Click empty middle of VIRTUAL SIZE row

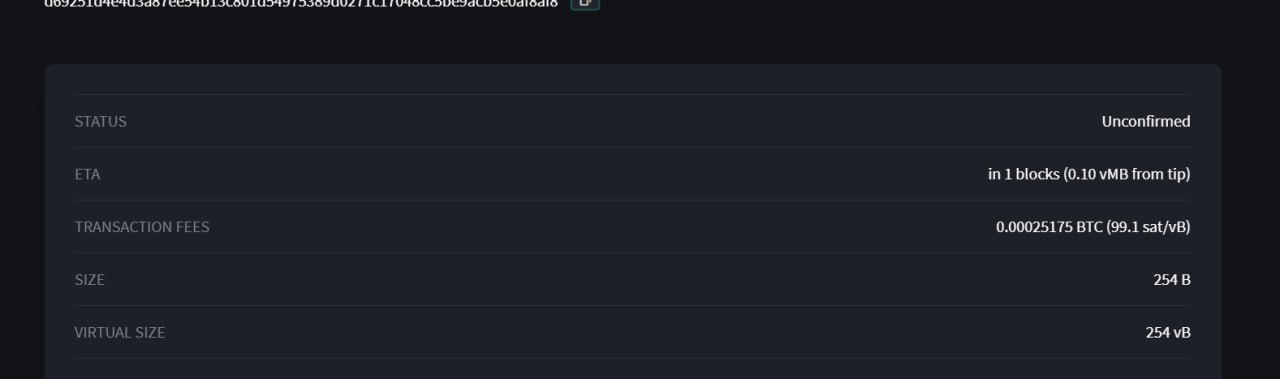[x=650, y=332]
